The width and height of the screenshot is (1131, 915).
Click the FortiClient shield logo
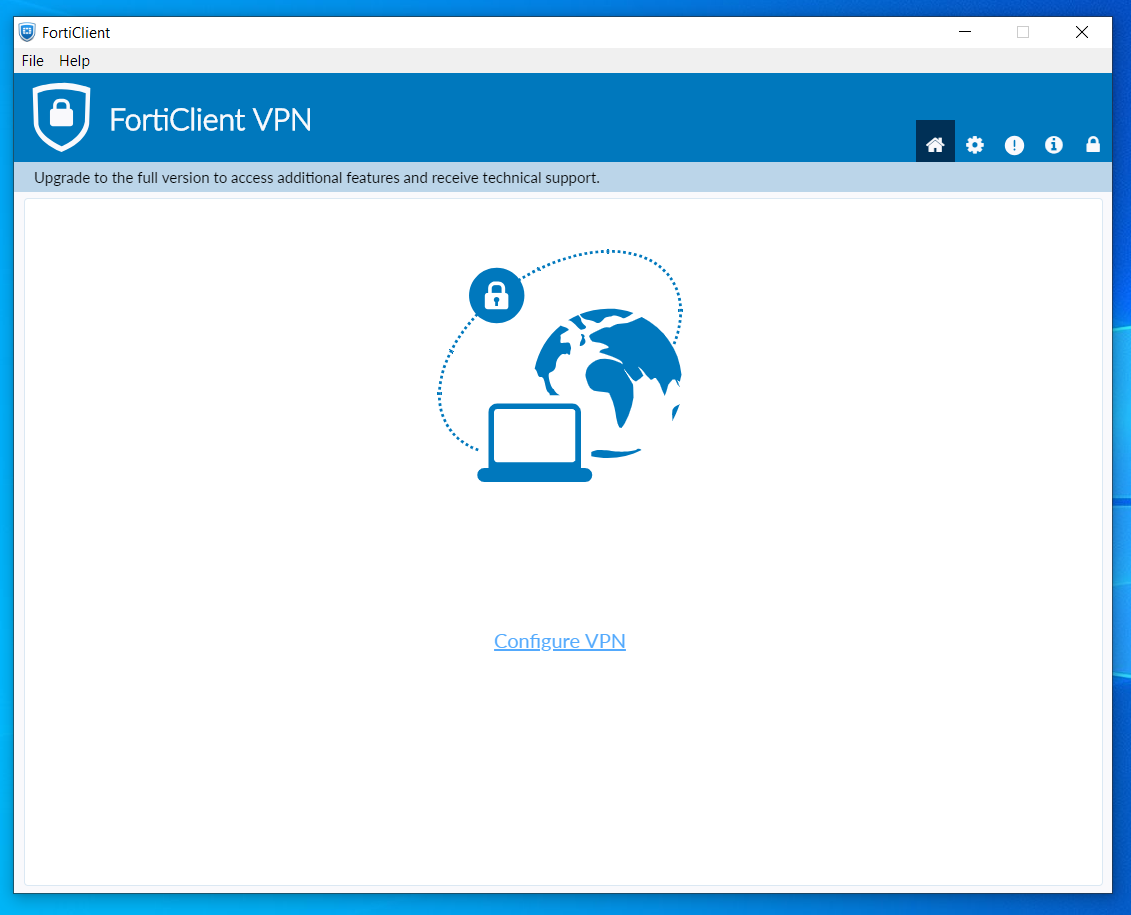point(61,117)
